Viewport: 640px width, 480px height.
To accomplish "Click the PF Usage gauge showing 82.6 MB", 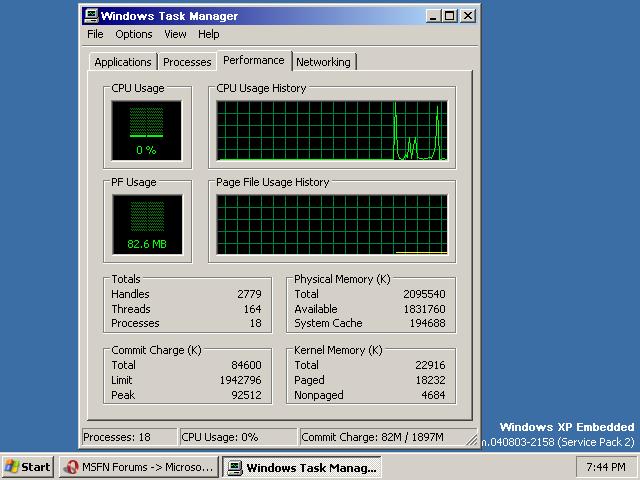I will [147, 224].
